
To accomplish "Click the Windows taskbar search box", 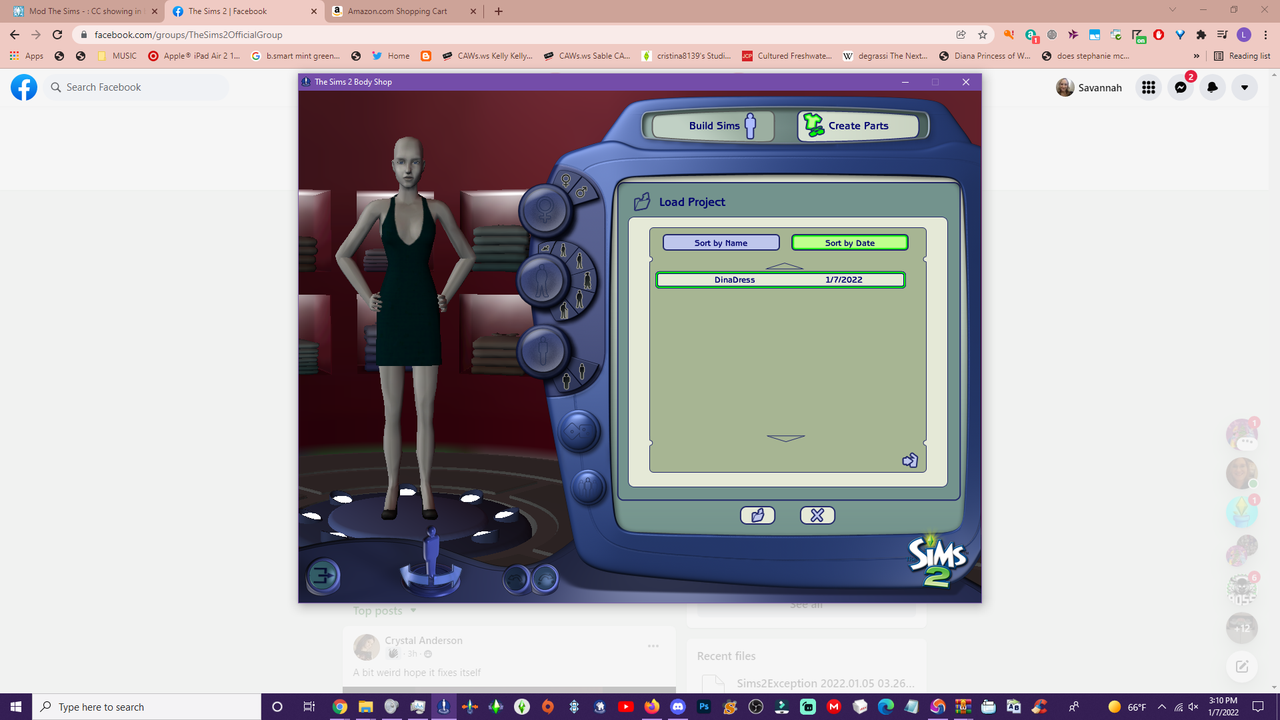I will coord(146,706).
